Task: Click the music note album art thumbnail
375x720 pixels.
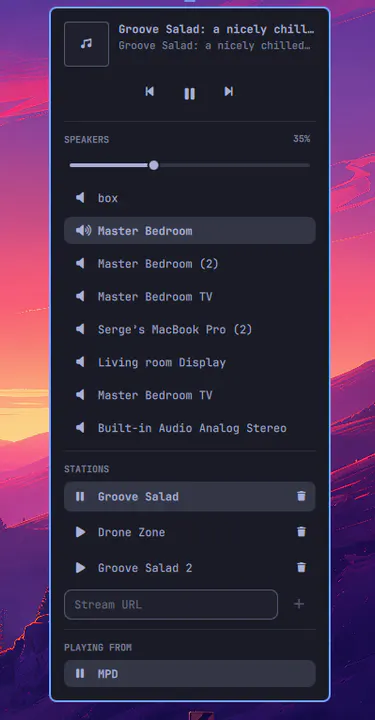Action: [x=87, y=44]
